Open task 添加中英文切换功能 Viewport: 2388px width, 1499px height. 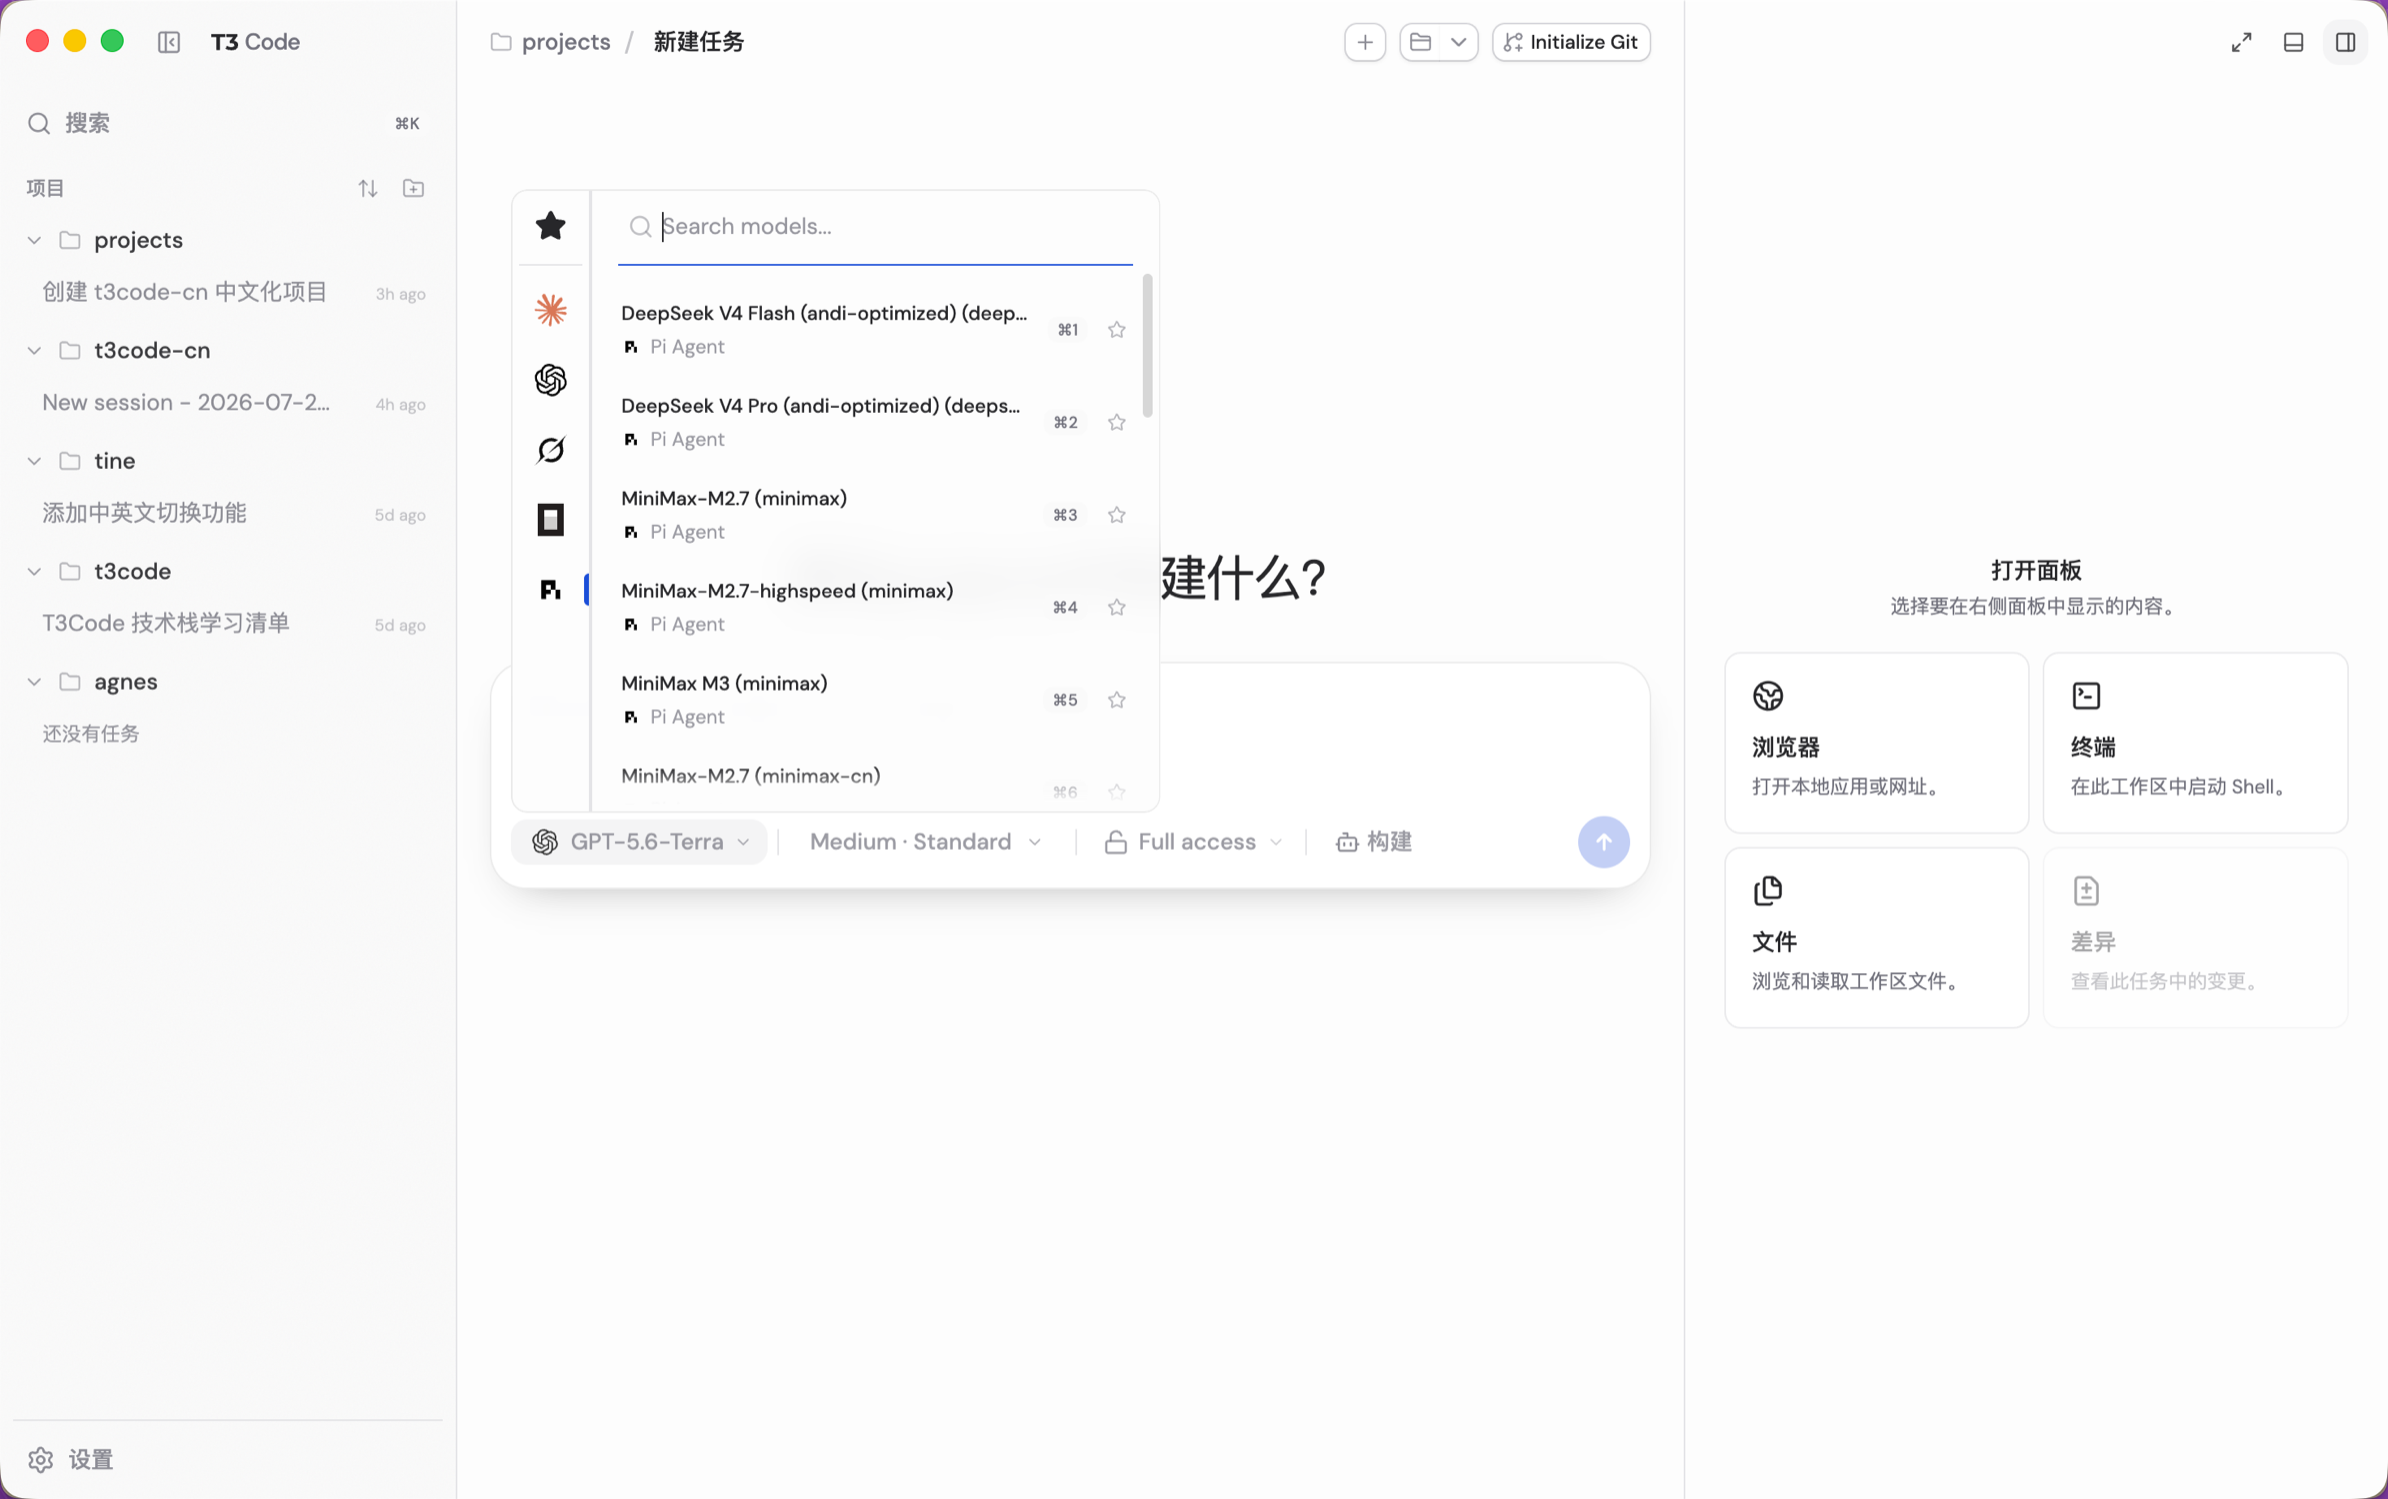click(228, 514)
